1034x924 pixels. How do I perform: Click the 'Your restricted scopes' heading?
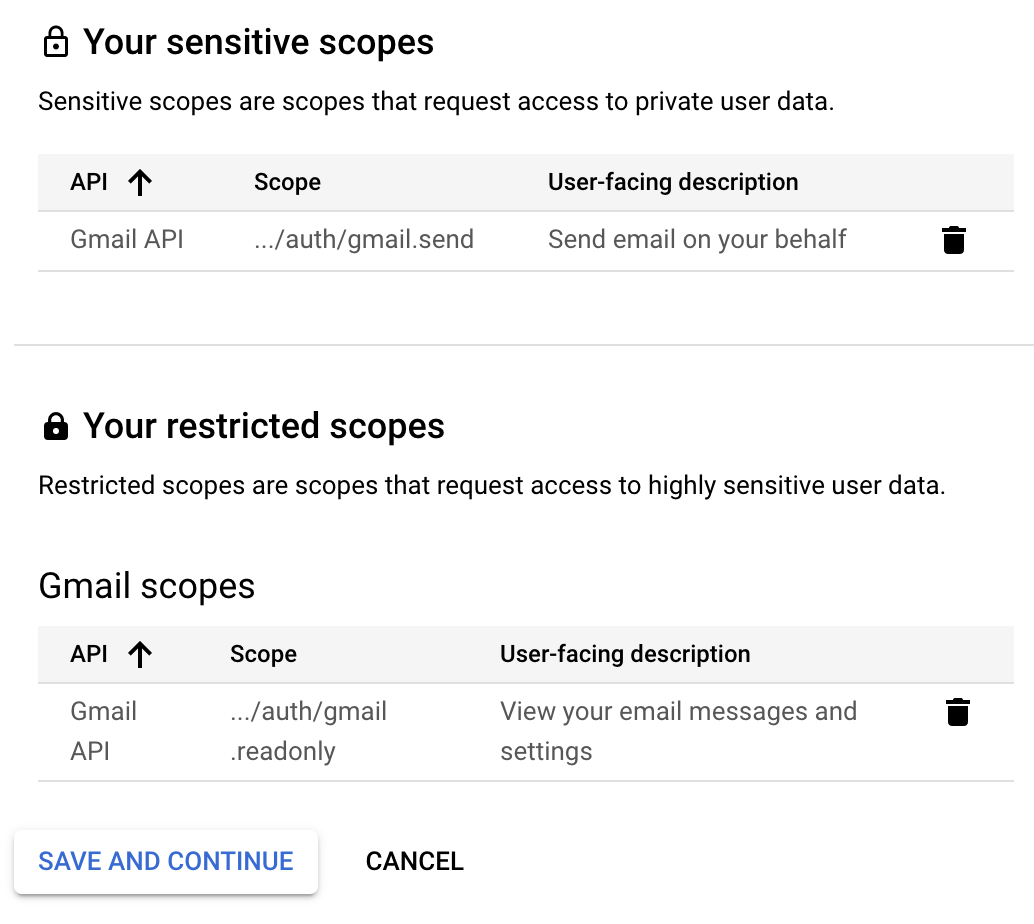click(264, 426)
